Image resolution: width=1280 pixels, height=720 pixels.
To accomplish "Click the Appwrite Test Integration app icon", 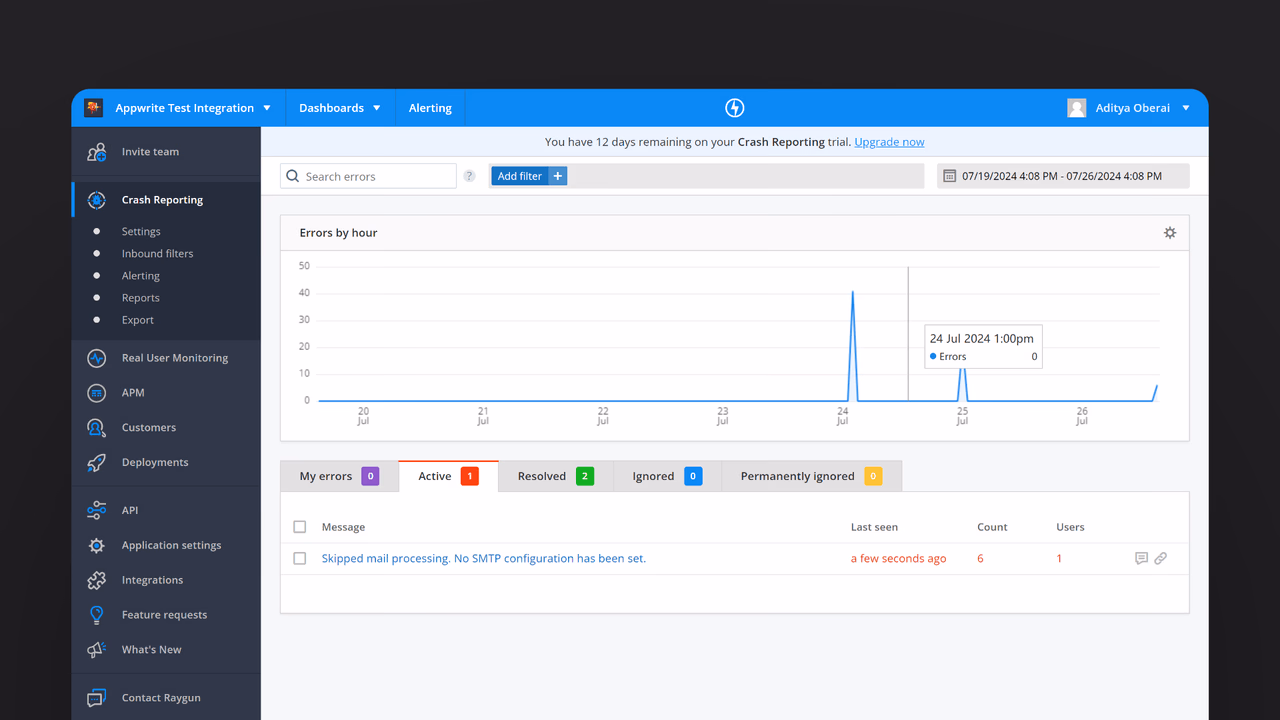I will click(x=94, y=108).
